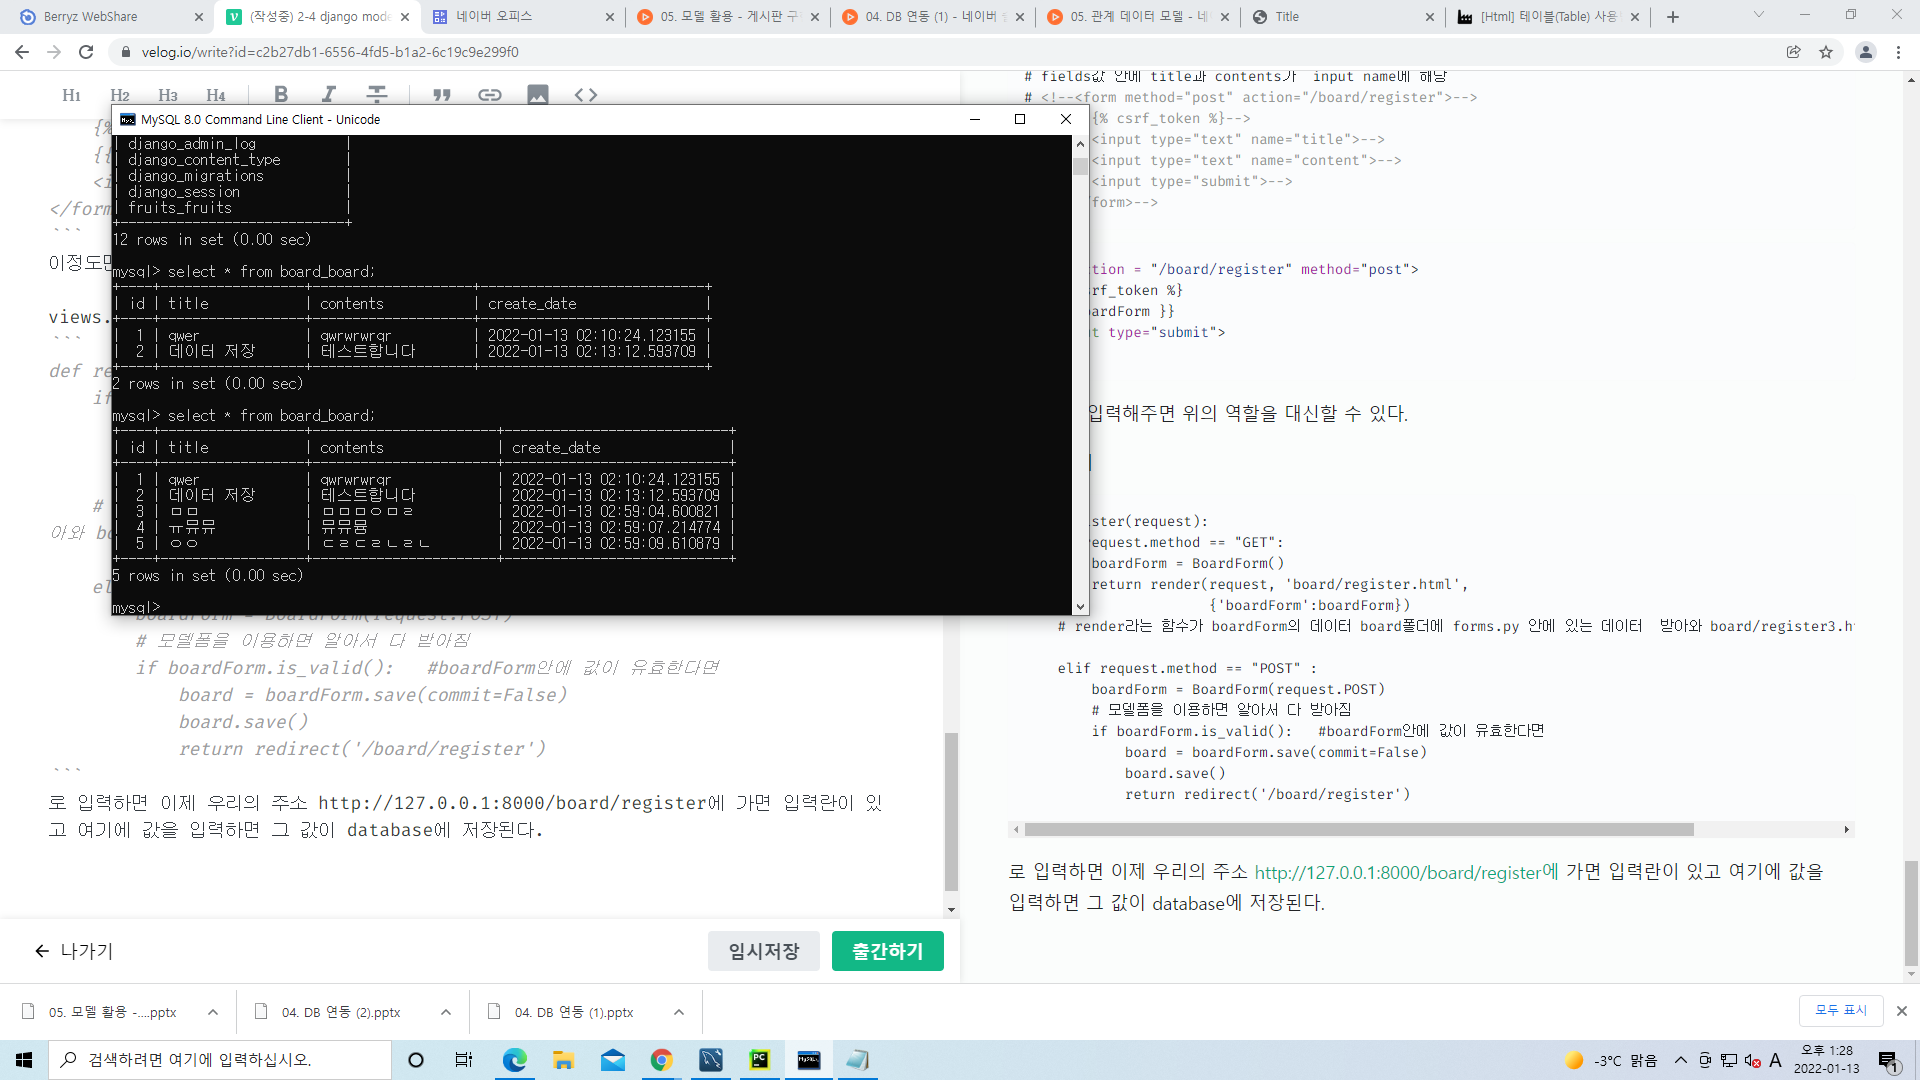Click the 임시저장 button

point(764,951)
